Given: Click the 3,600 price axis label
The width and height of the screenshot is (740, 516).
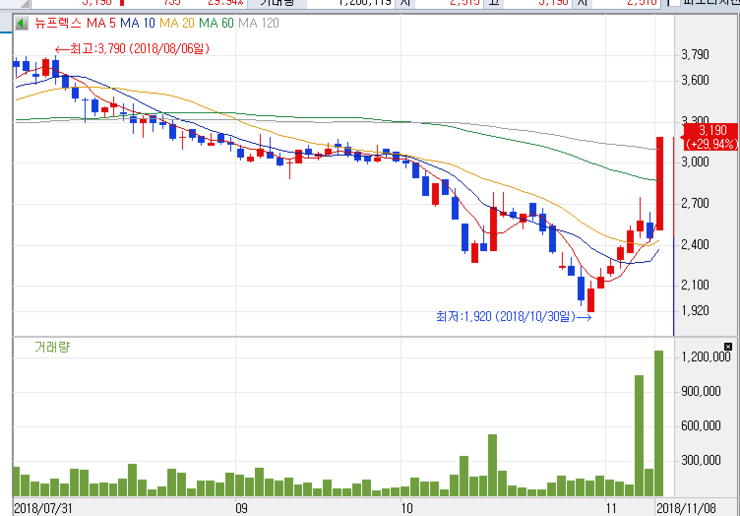Looking at the screenshot, I should click(x=695, y=80).
